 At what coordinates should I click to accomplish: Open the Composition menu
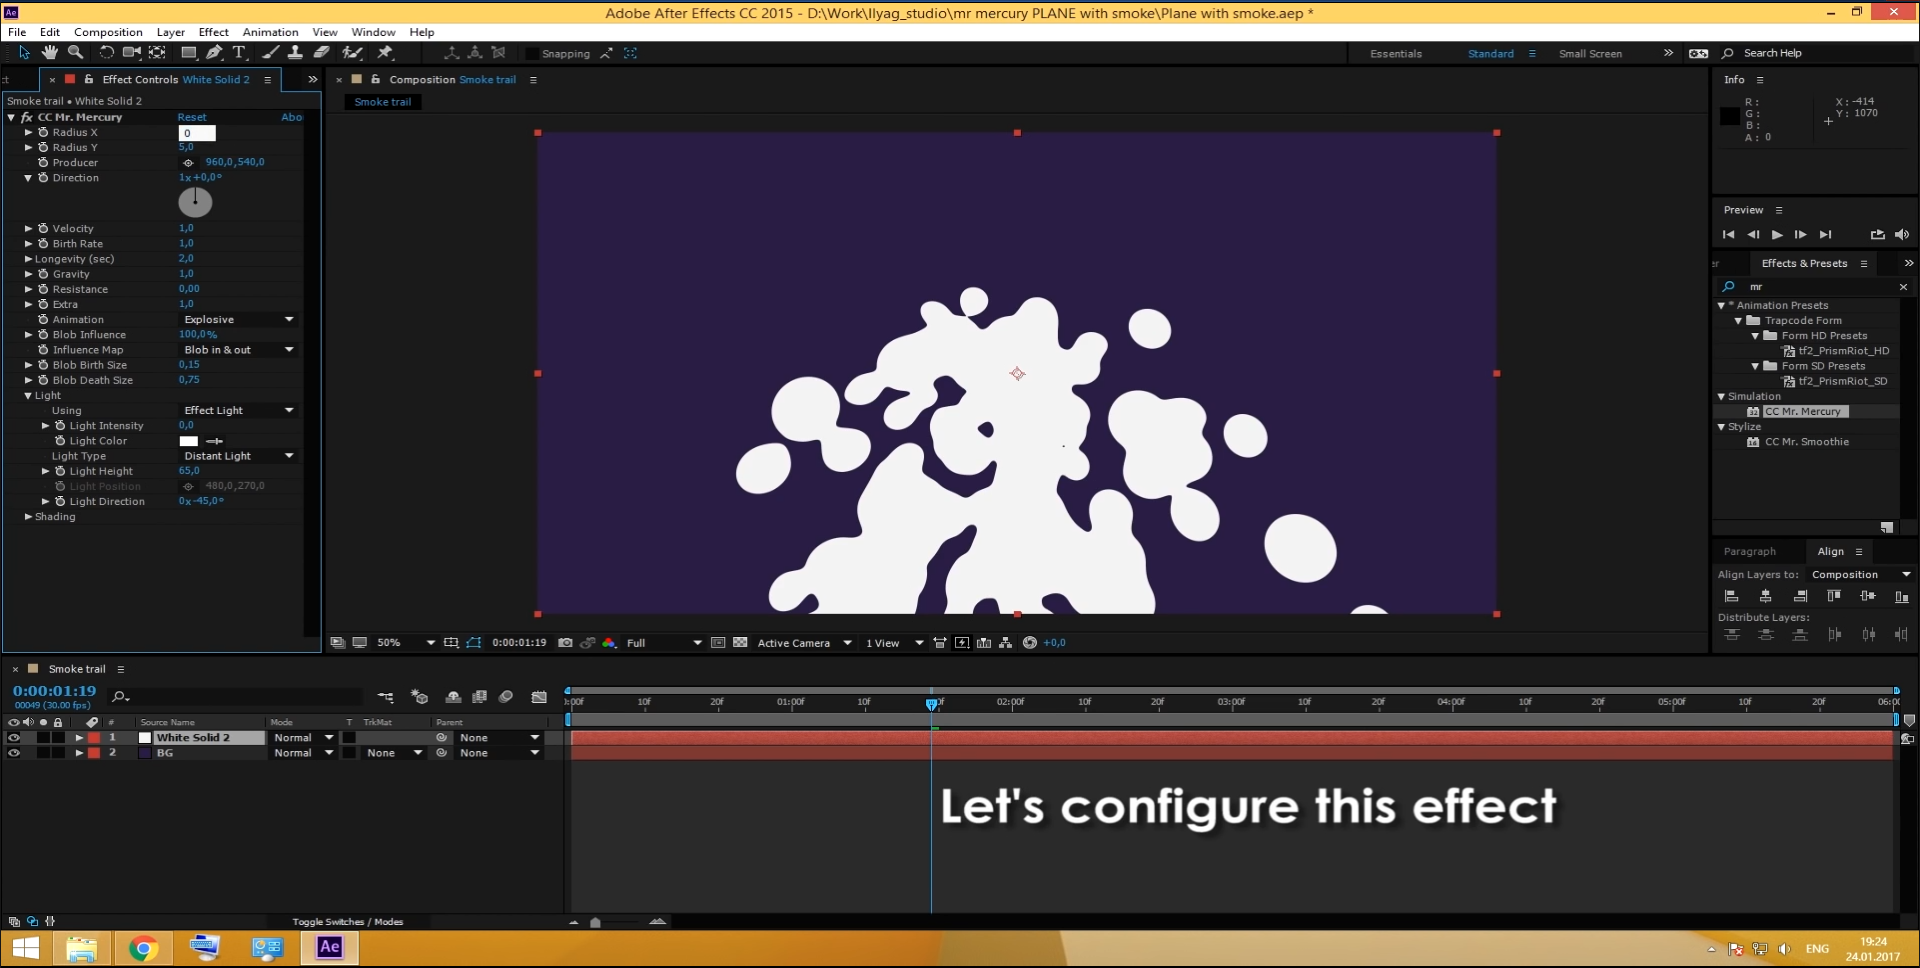[108, 32]
